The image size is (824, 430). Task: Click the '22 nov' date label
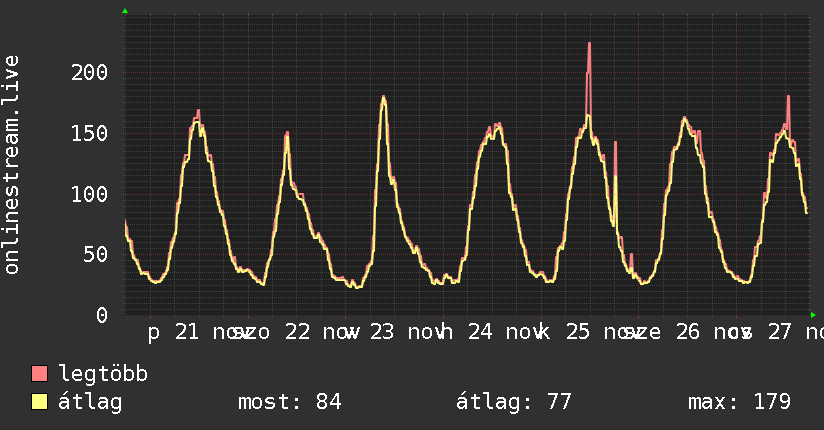click(322, 332)
